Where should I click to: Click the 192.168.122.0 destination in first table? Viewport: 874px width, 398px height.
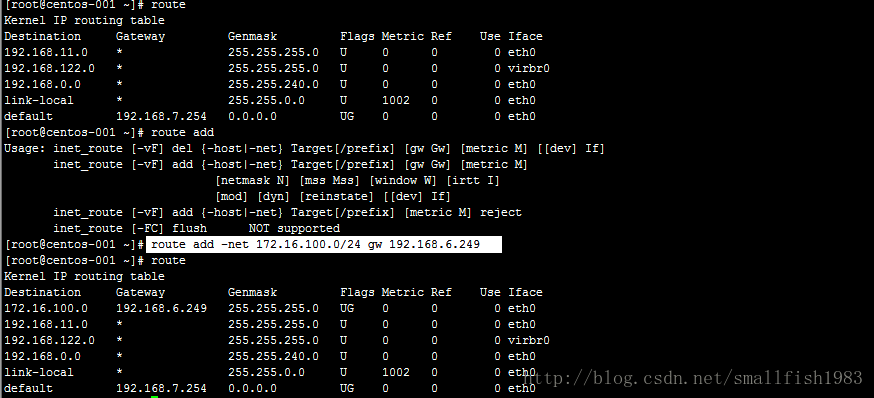coord(49,69)
